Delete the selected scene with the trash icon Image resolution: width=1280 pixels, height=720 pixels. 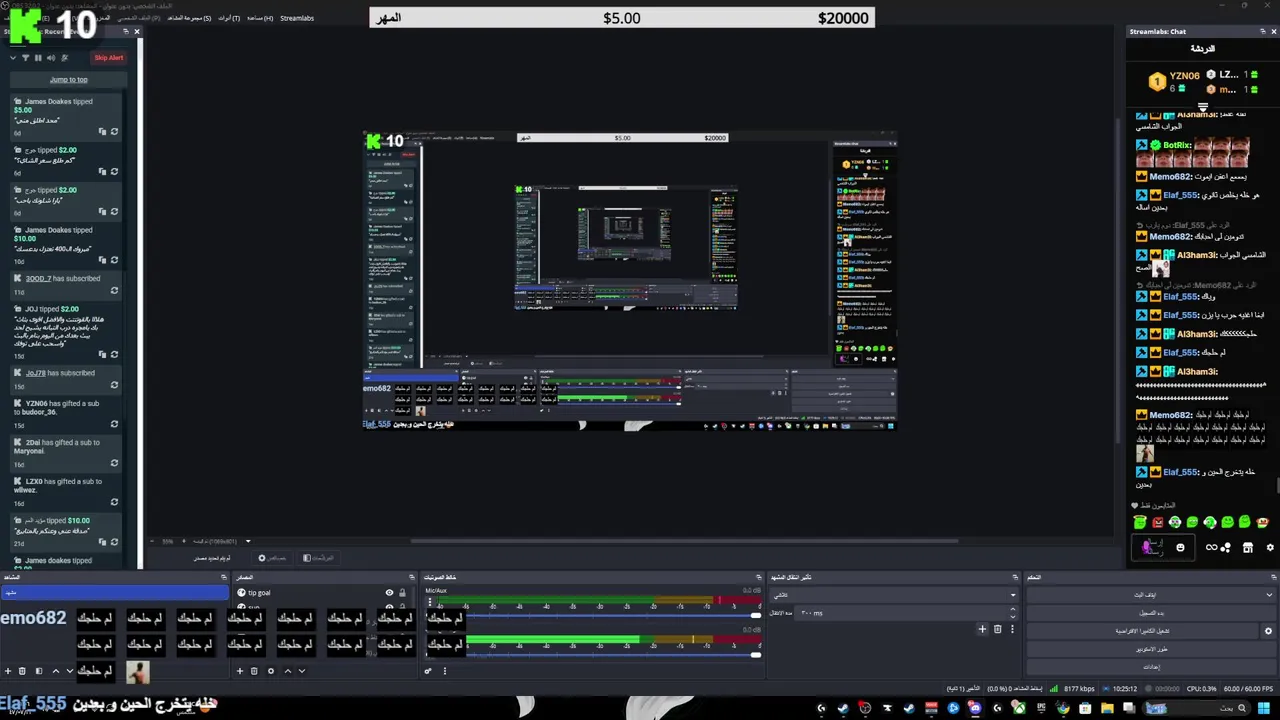coord(22,671)
